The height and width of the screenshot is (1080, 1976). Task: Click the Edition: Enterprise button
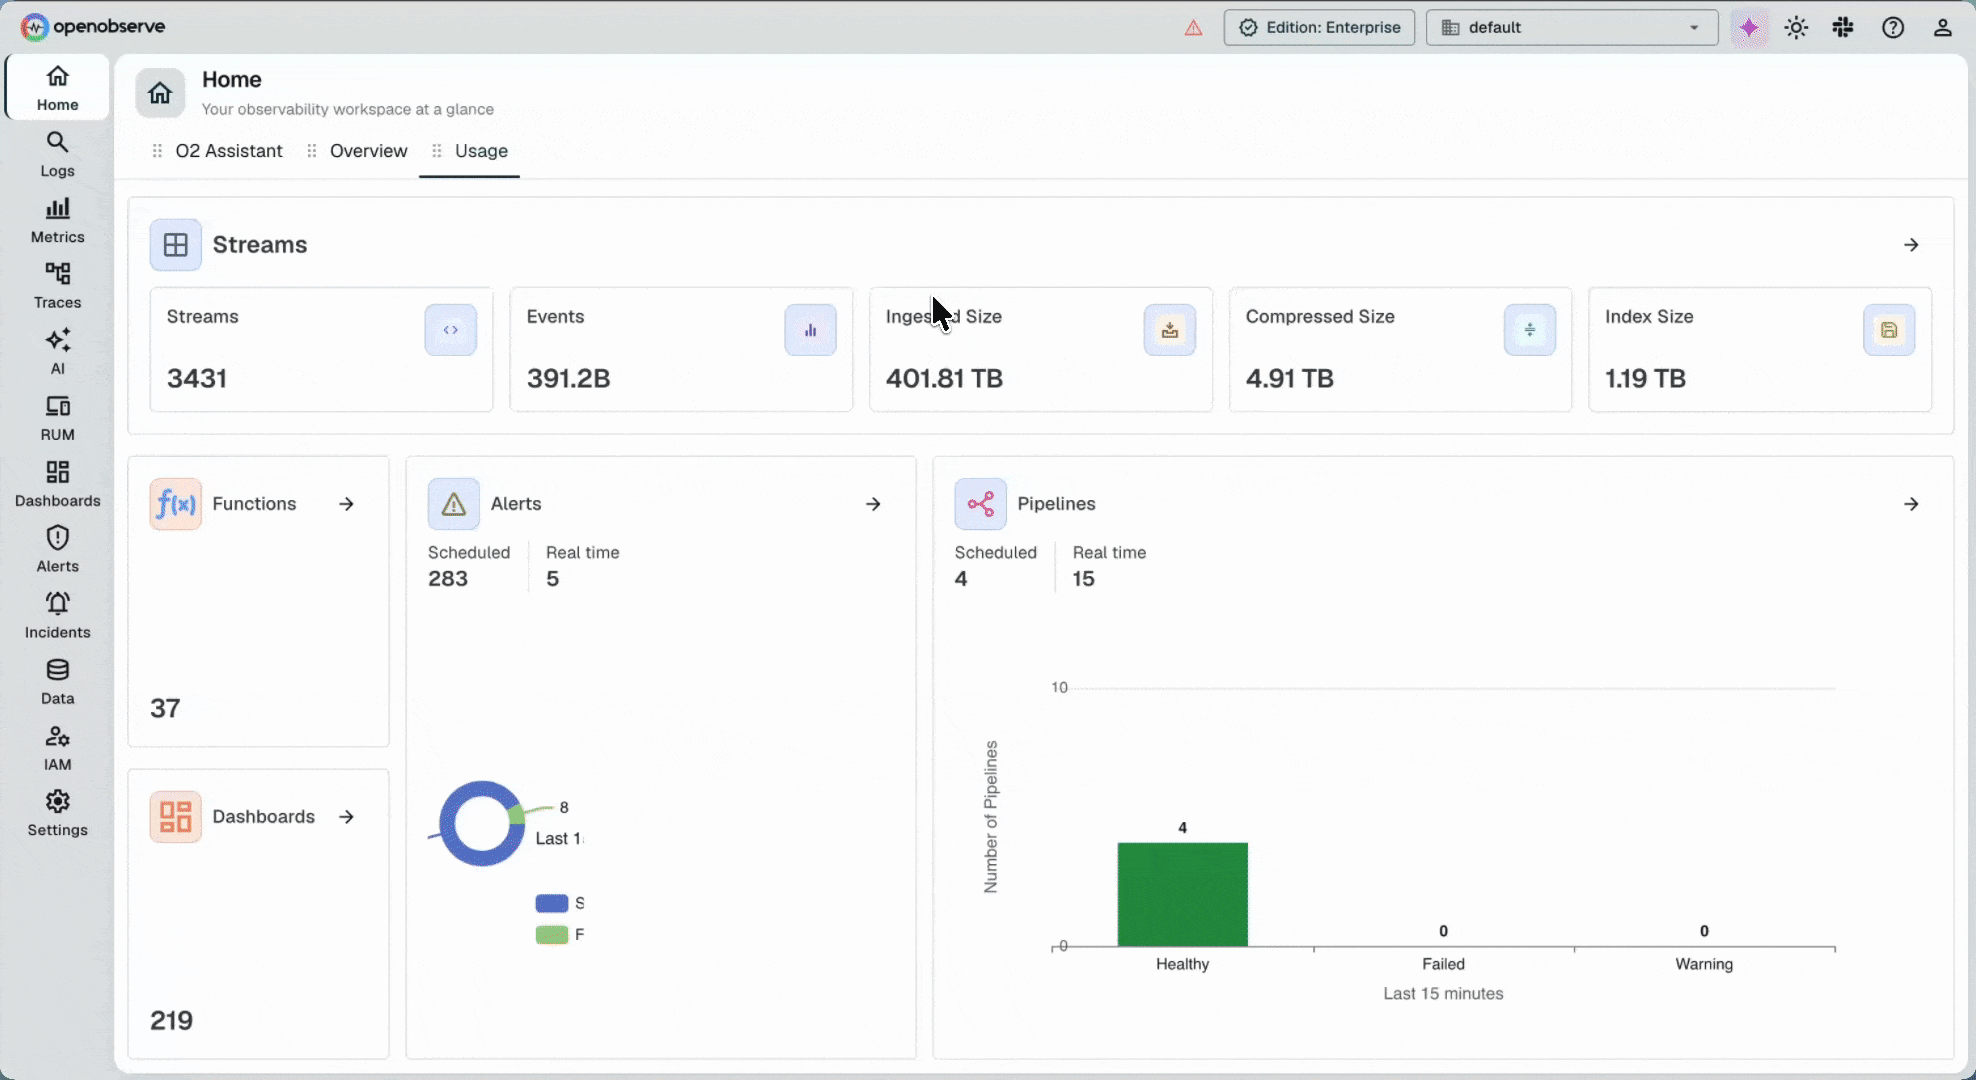pyautogui.click(x=1319, y=28)
